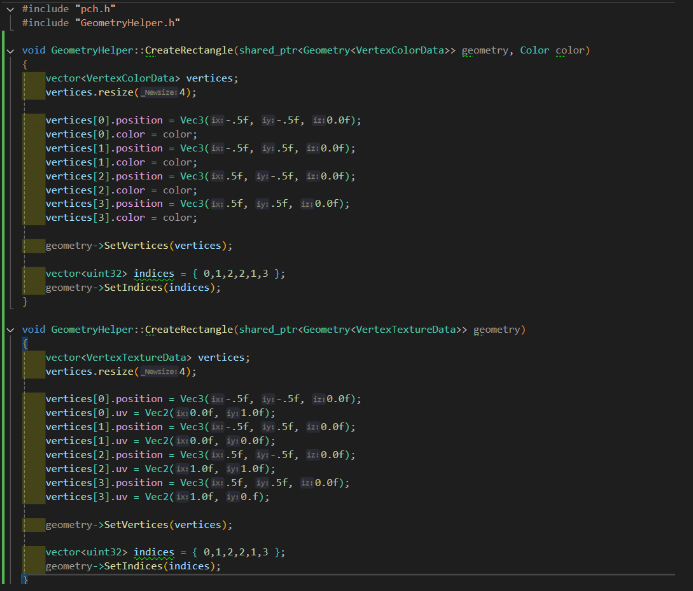Click second squiggle-underlined indices variable near bottom
The image size is (693, 591).
click(x=154, y=552)
